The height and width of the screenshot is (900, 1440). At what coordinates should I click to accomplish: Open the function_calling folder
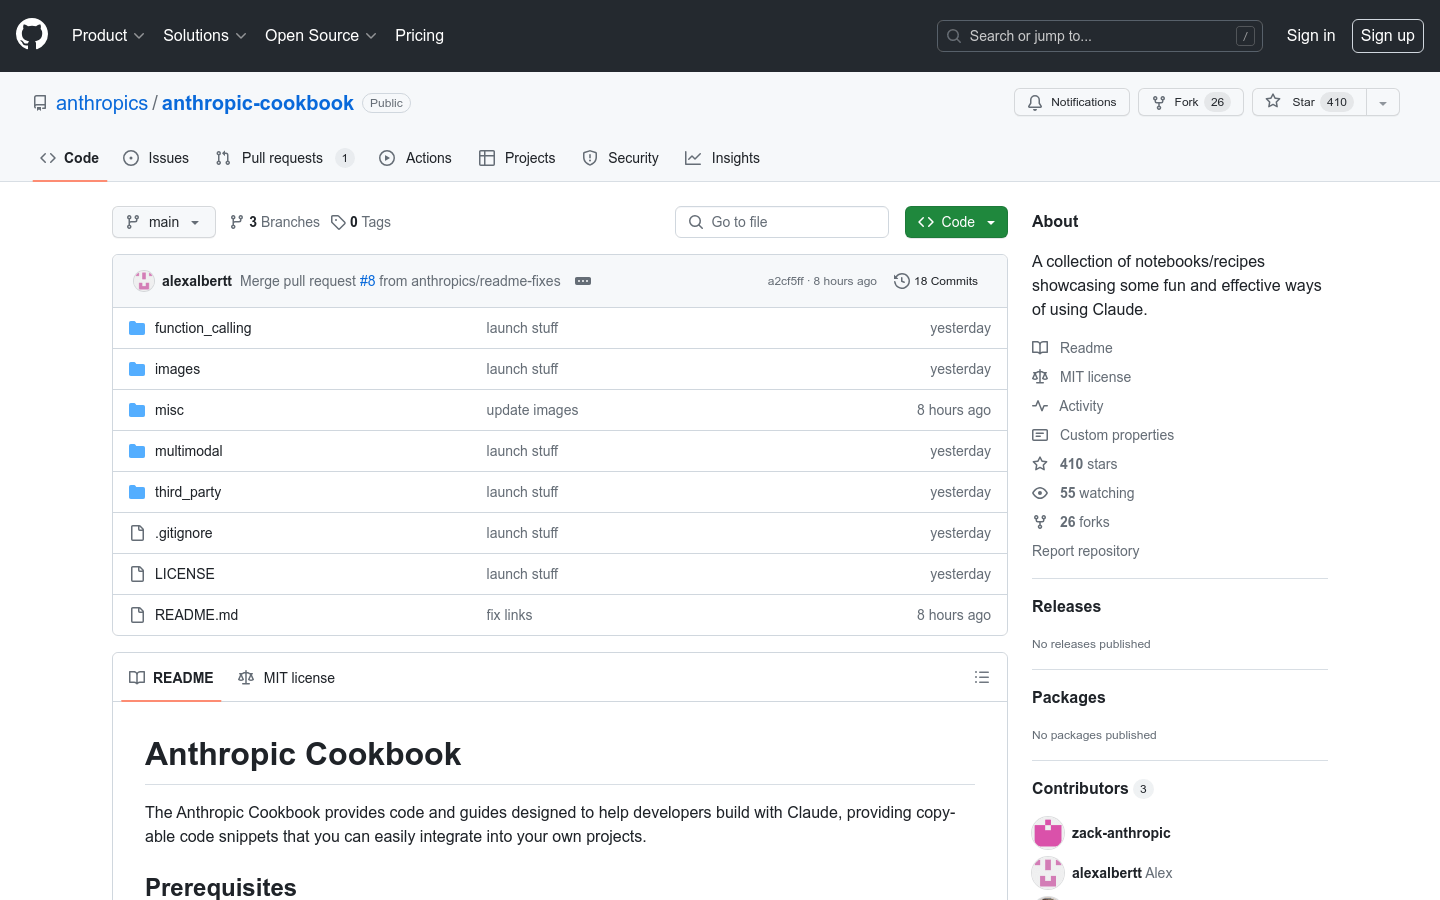[203, 328]
